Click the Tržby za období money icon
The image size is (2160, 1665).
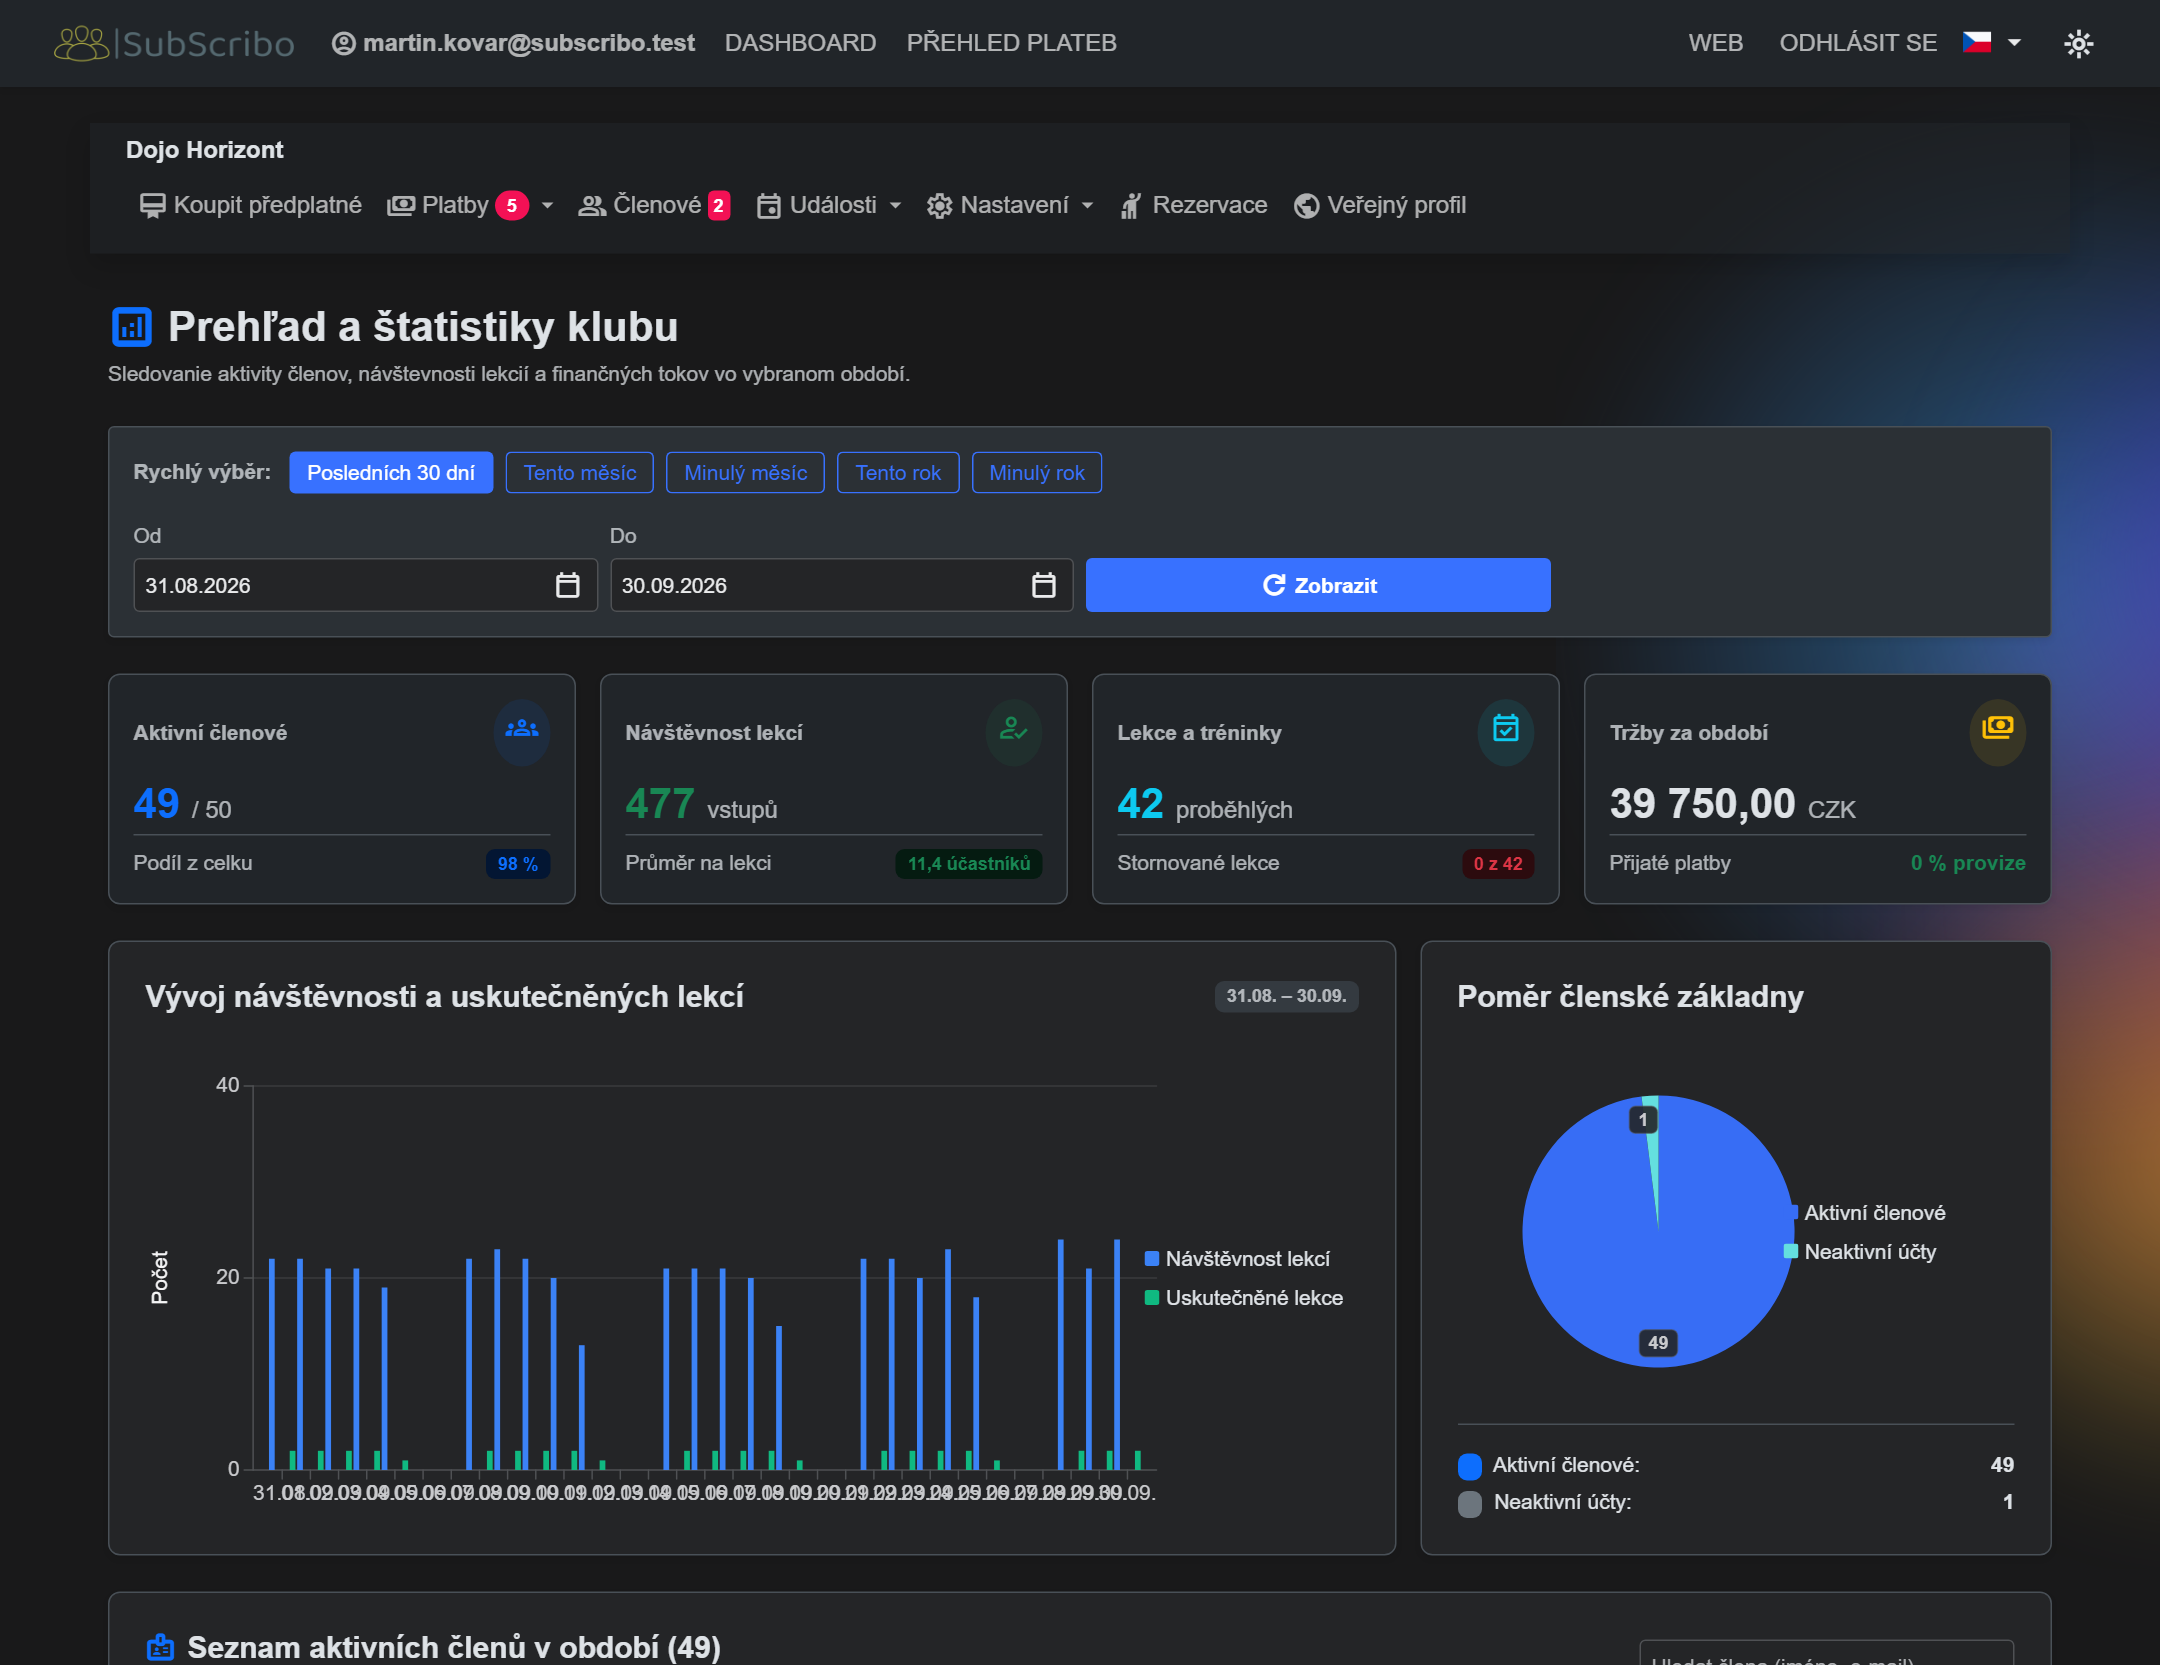[1998, 731]
